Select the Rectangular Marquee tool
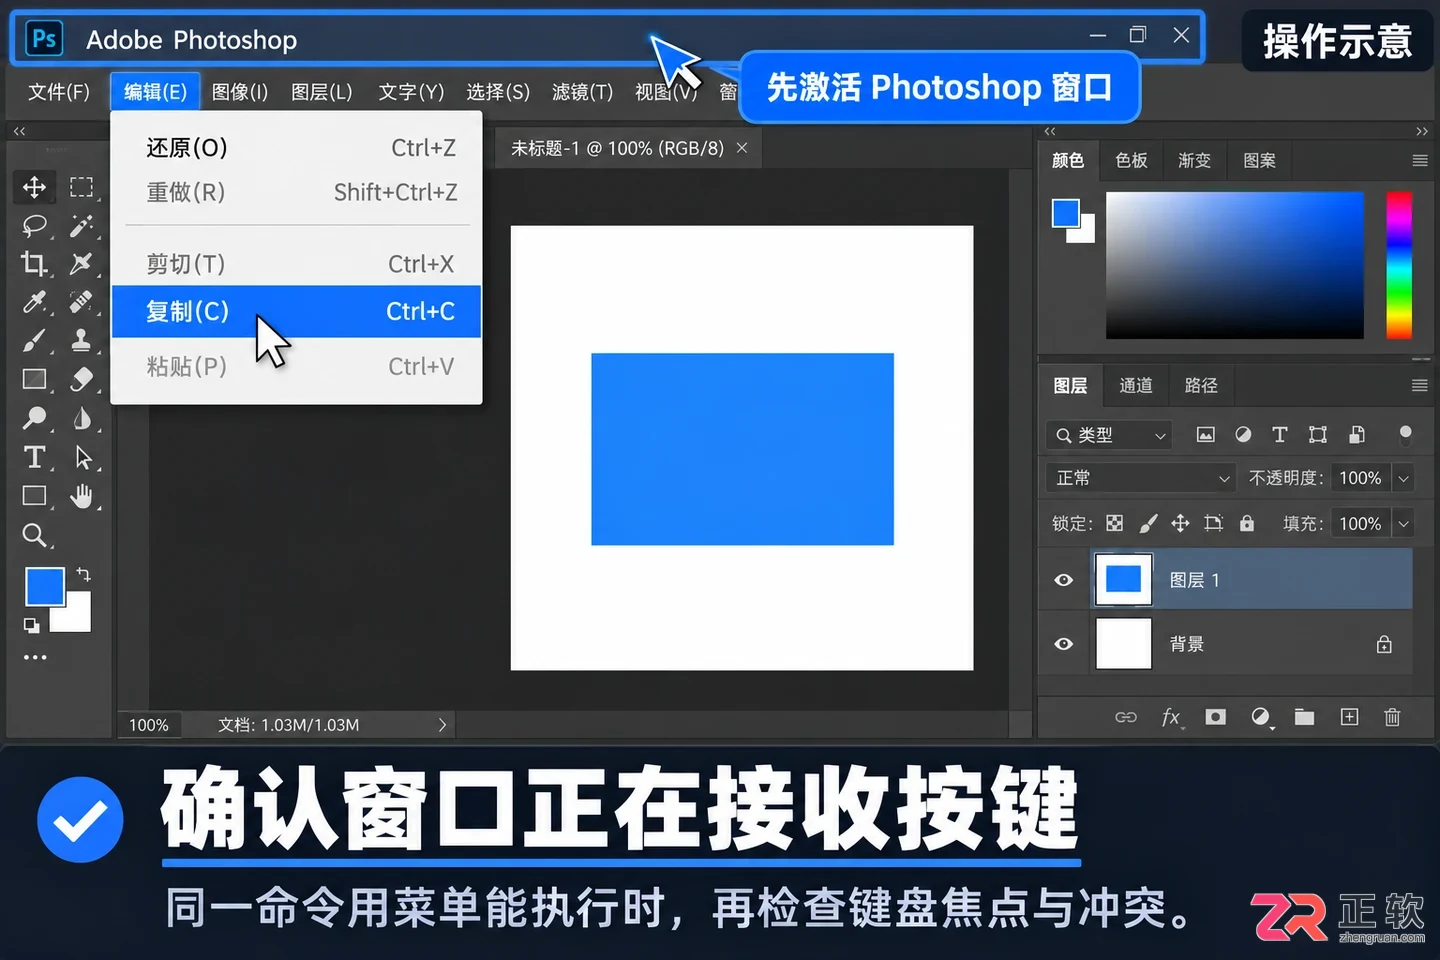Screen dimensions: 1440x960 [81, 187]
